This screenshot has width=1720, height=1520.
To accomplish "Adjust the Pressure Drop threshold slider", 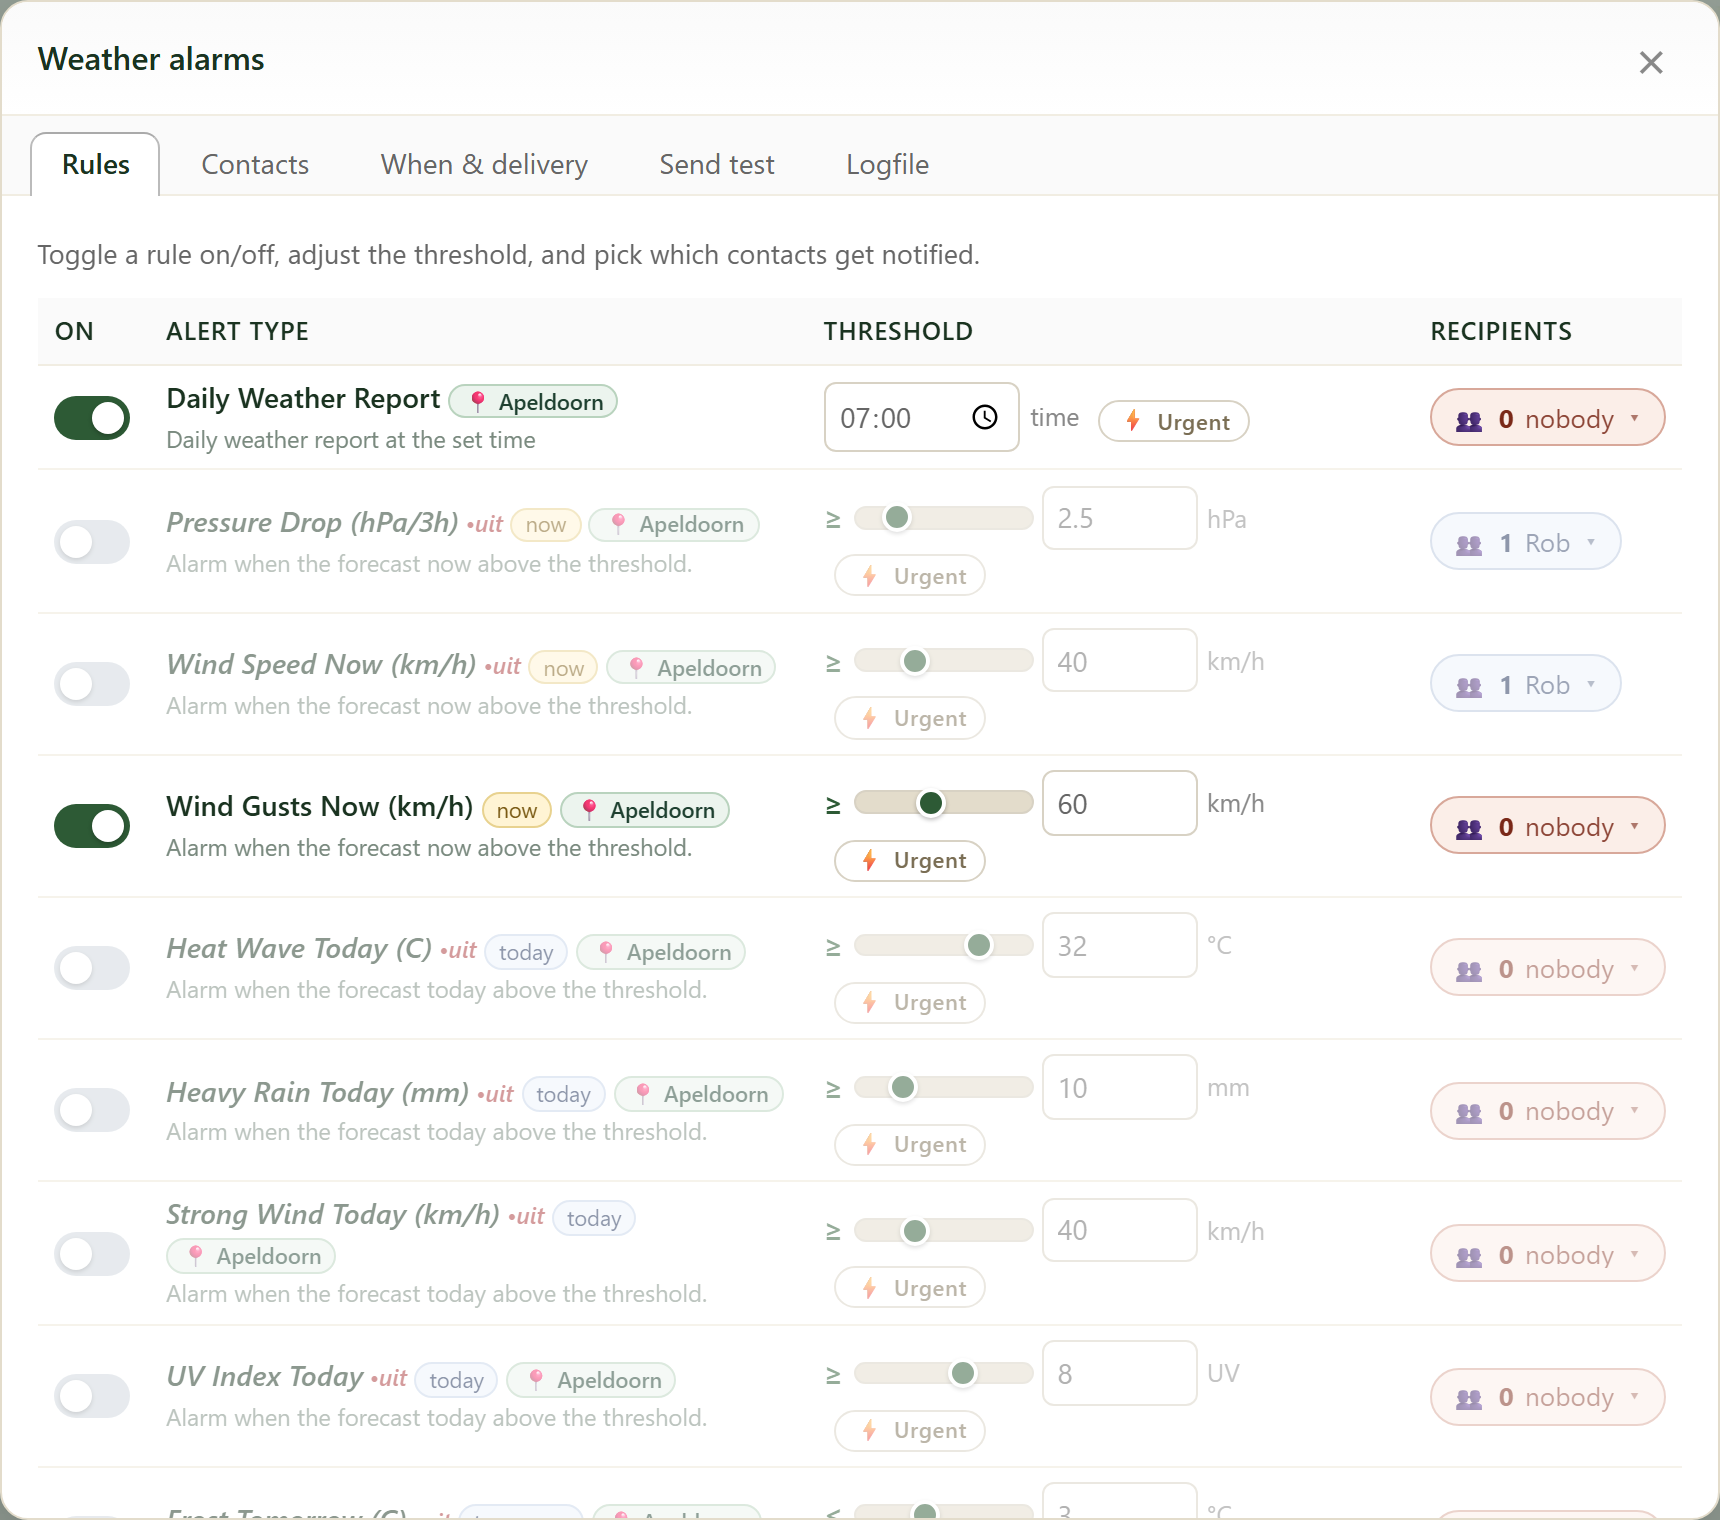I will pos(943,518).
